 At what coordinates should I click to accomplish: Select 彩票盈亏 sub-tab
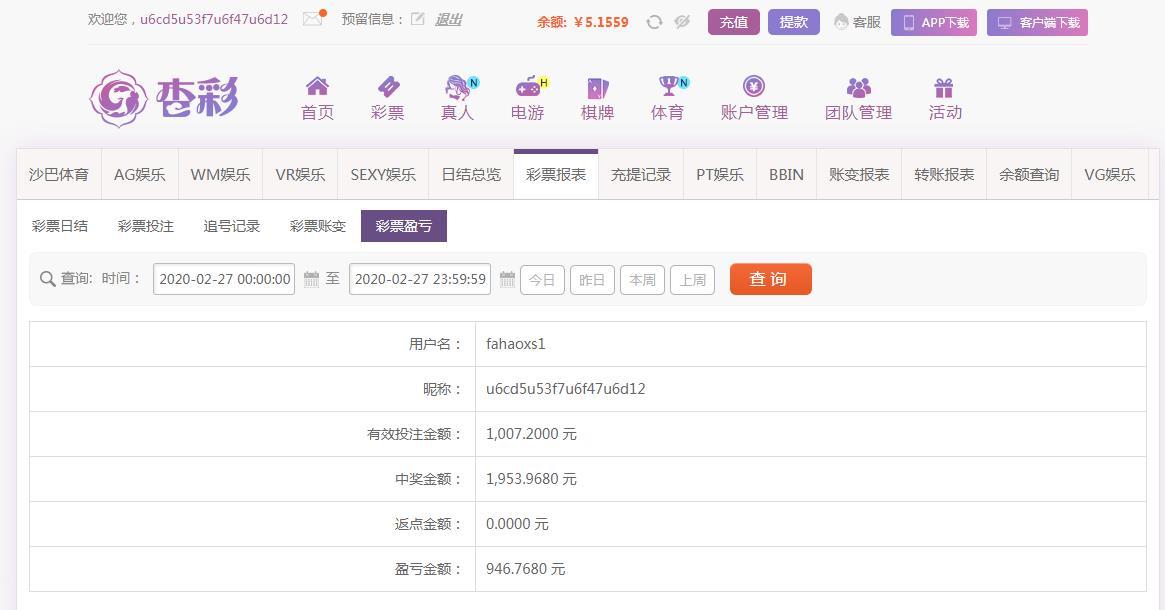point(403,226)
